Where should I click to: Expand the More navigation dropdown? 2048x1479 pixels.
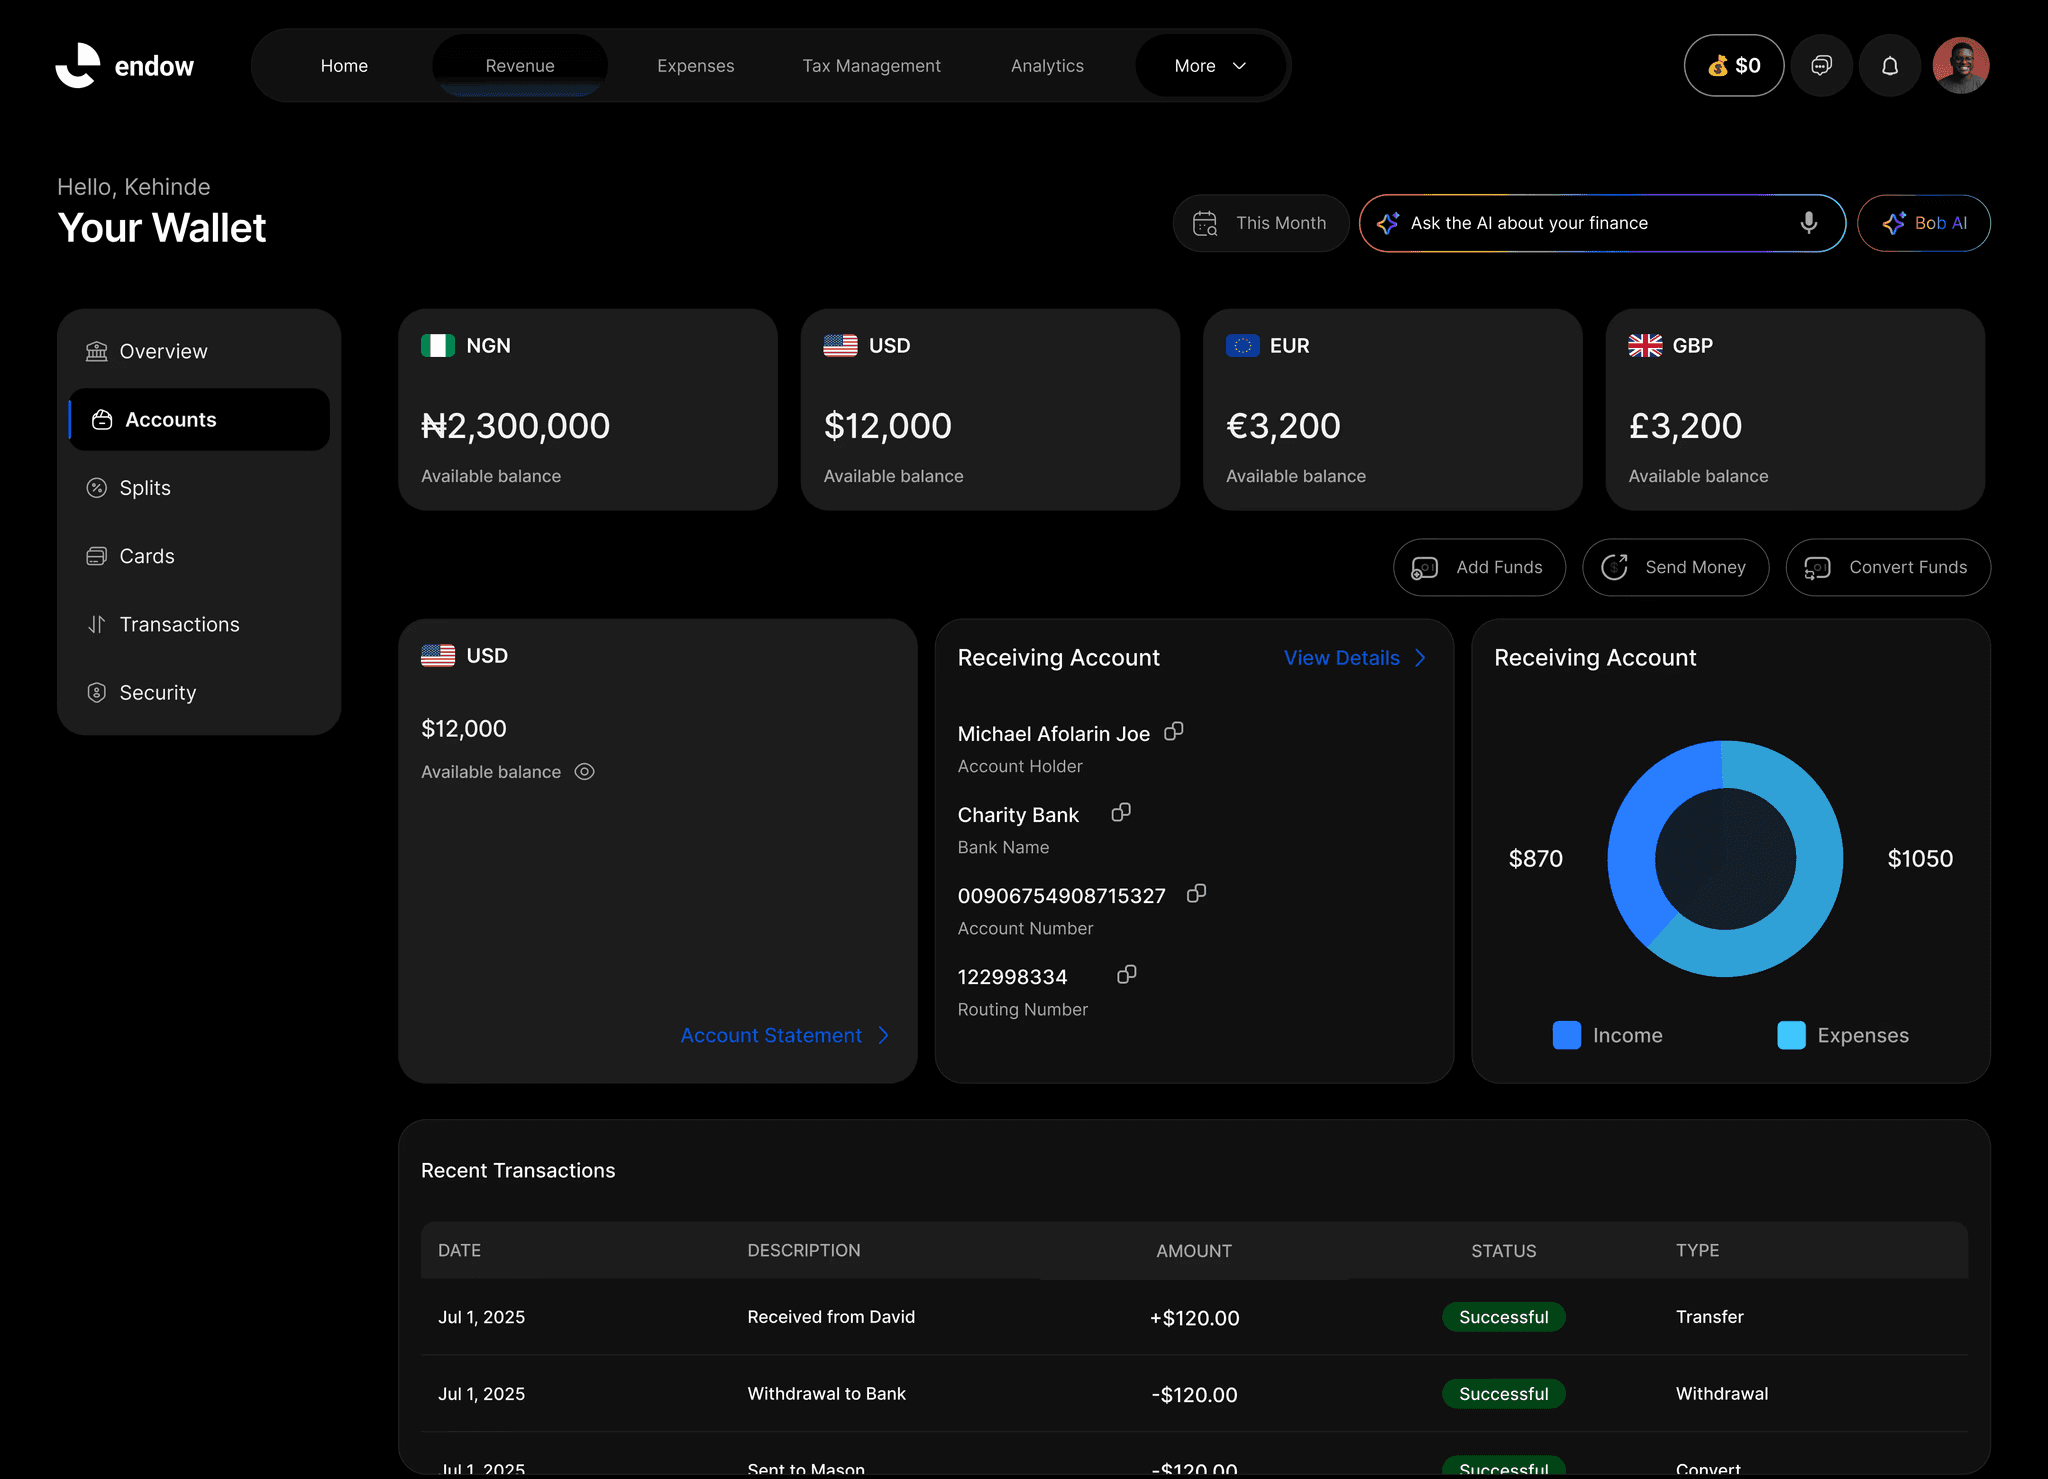(x=1210, y=66)
